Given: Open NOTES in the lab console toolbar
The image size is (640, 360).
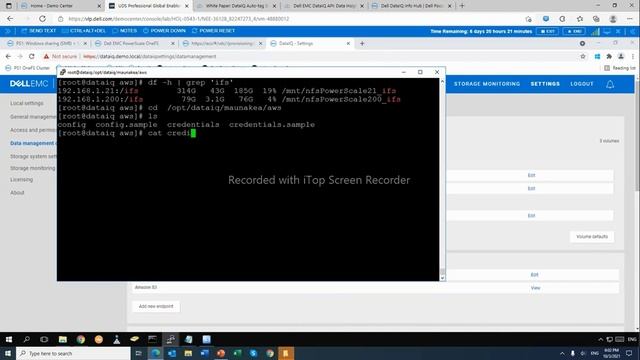Looking at the screenshot, I should click(124, 31).
